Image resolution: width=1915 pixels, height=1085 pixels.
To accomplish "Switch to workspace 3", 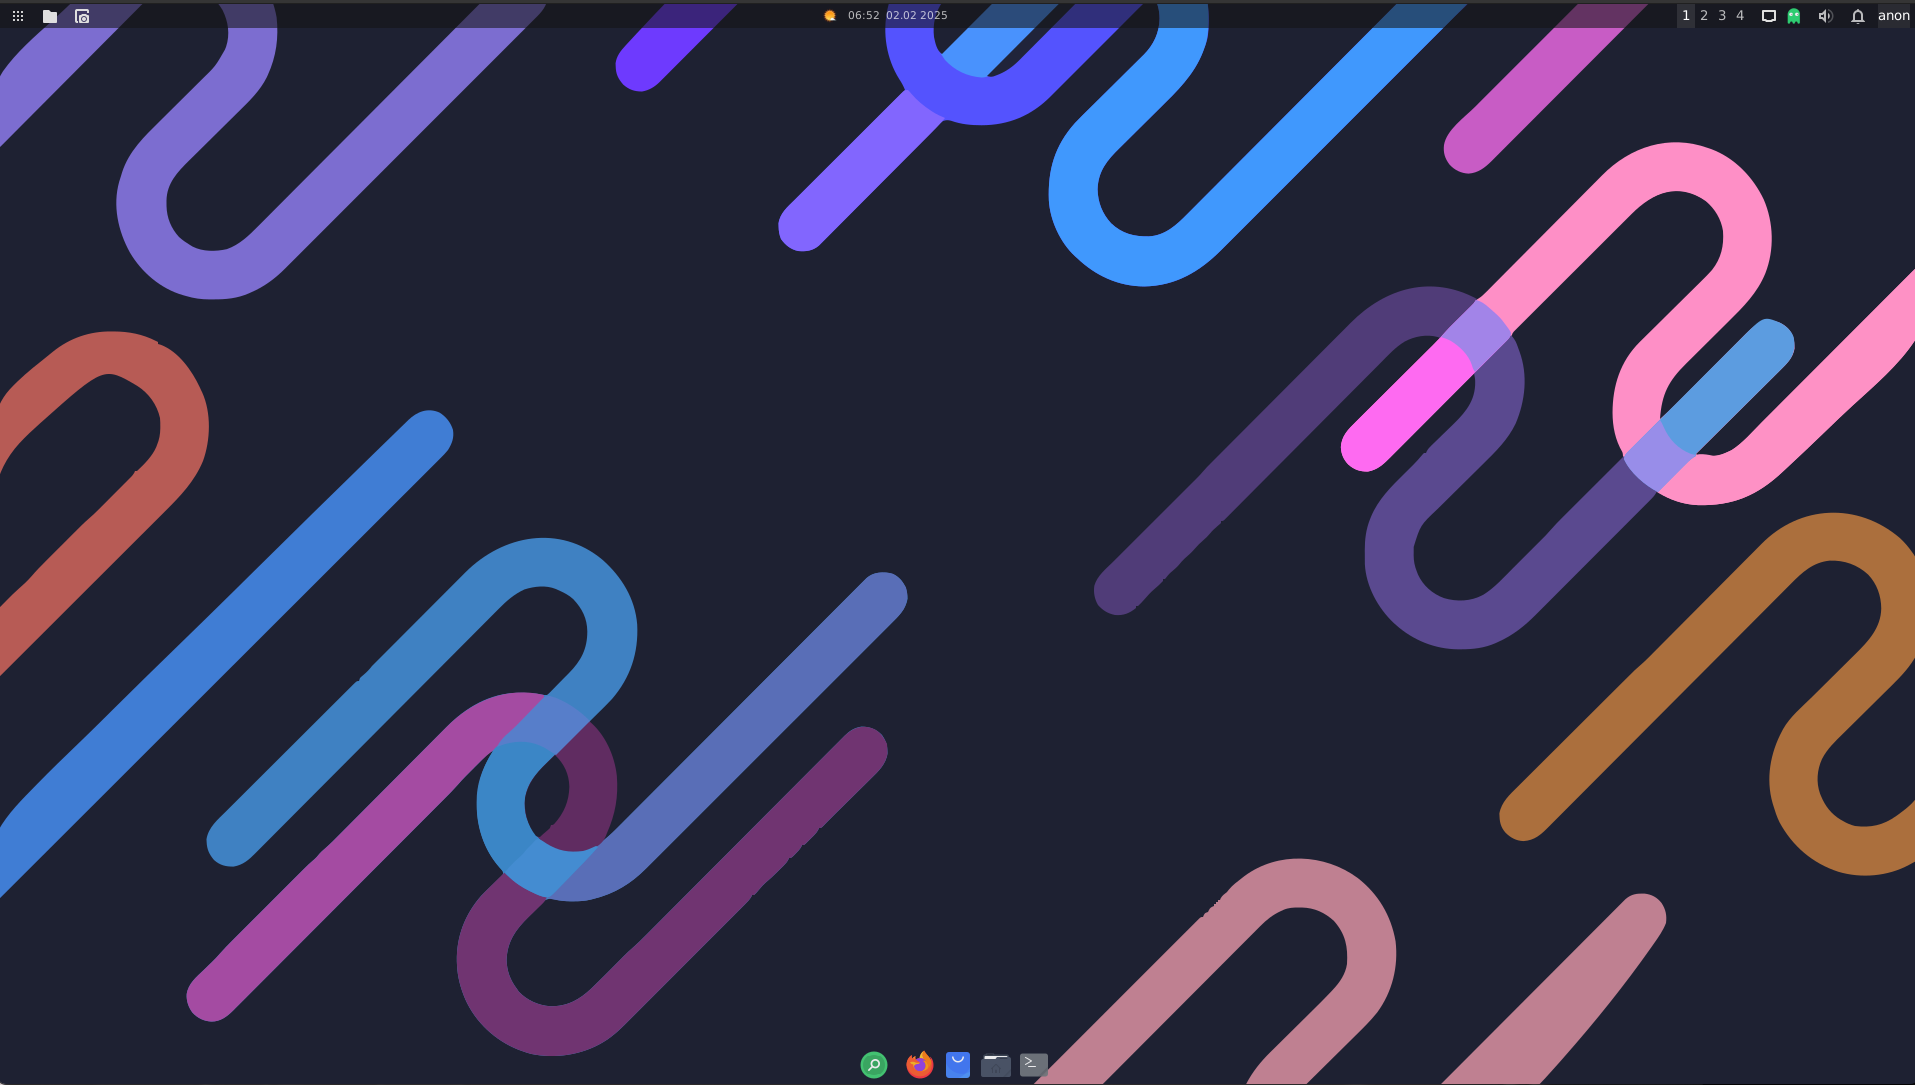I will pyautogui.click(x=1722, y=16).
